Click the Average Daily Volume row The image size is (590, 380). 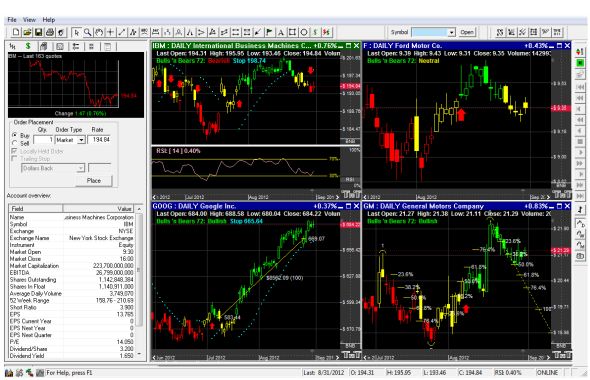click(71, 293)
